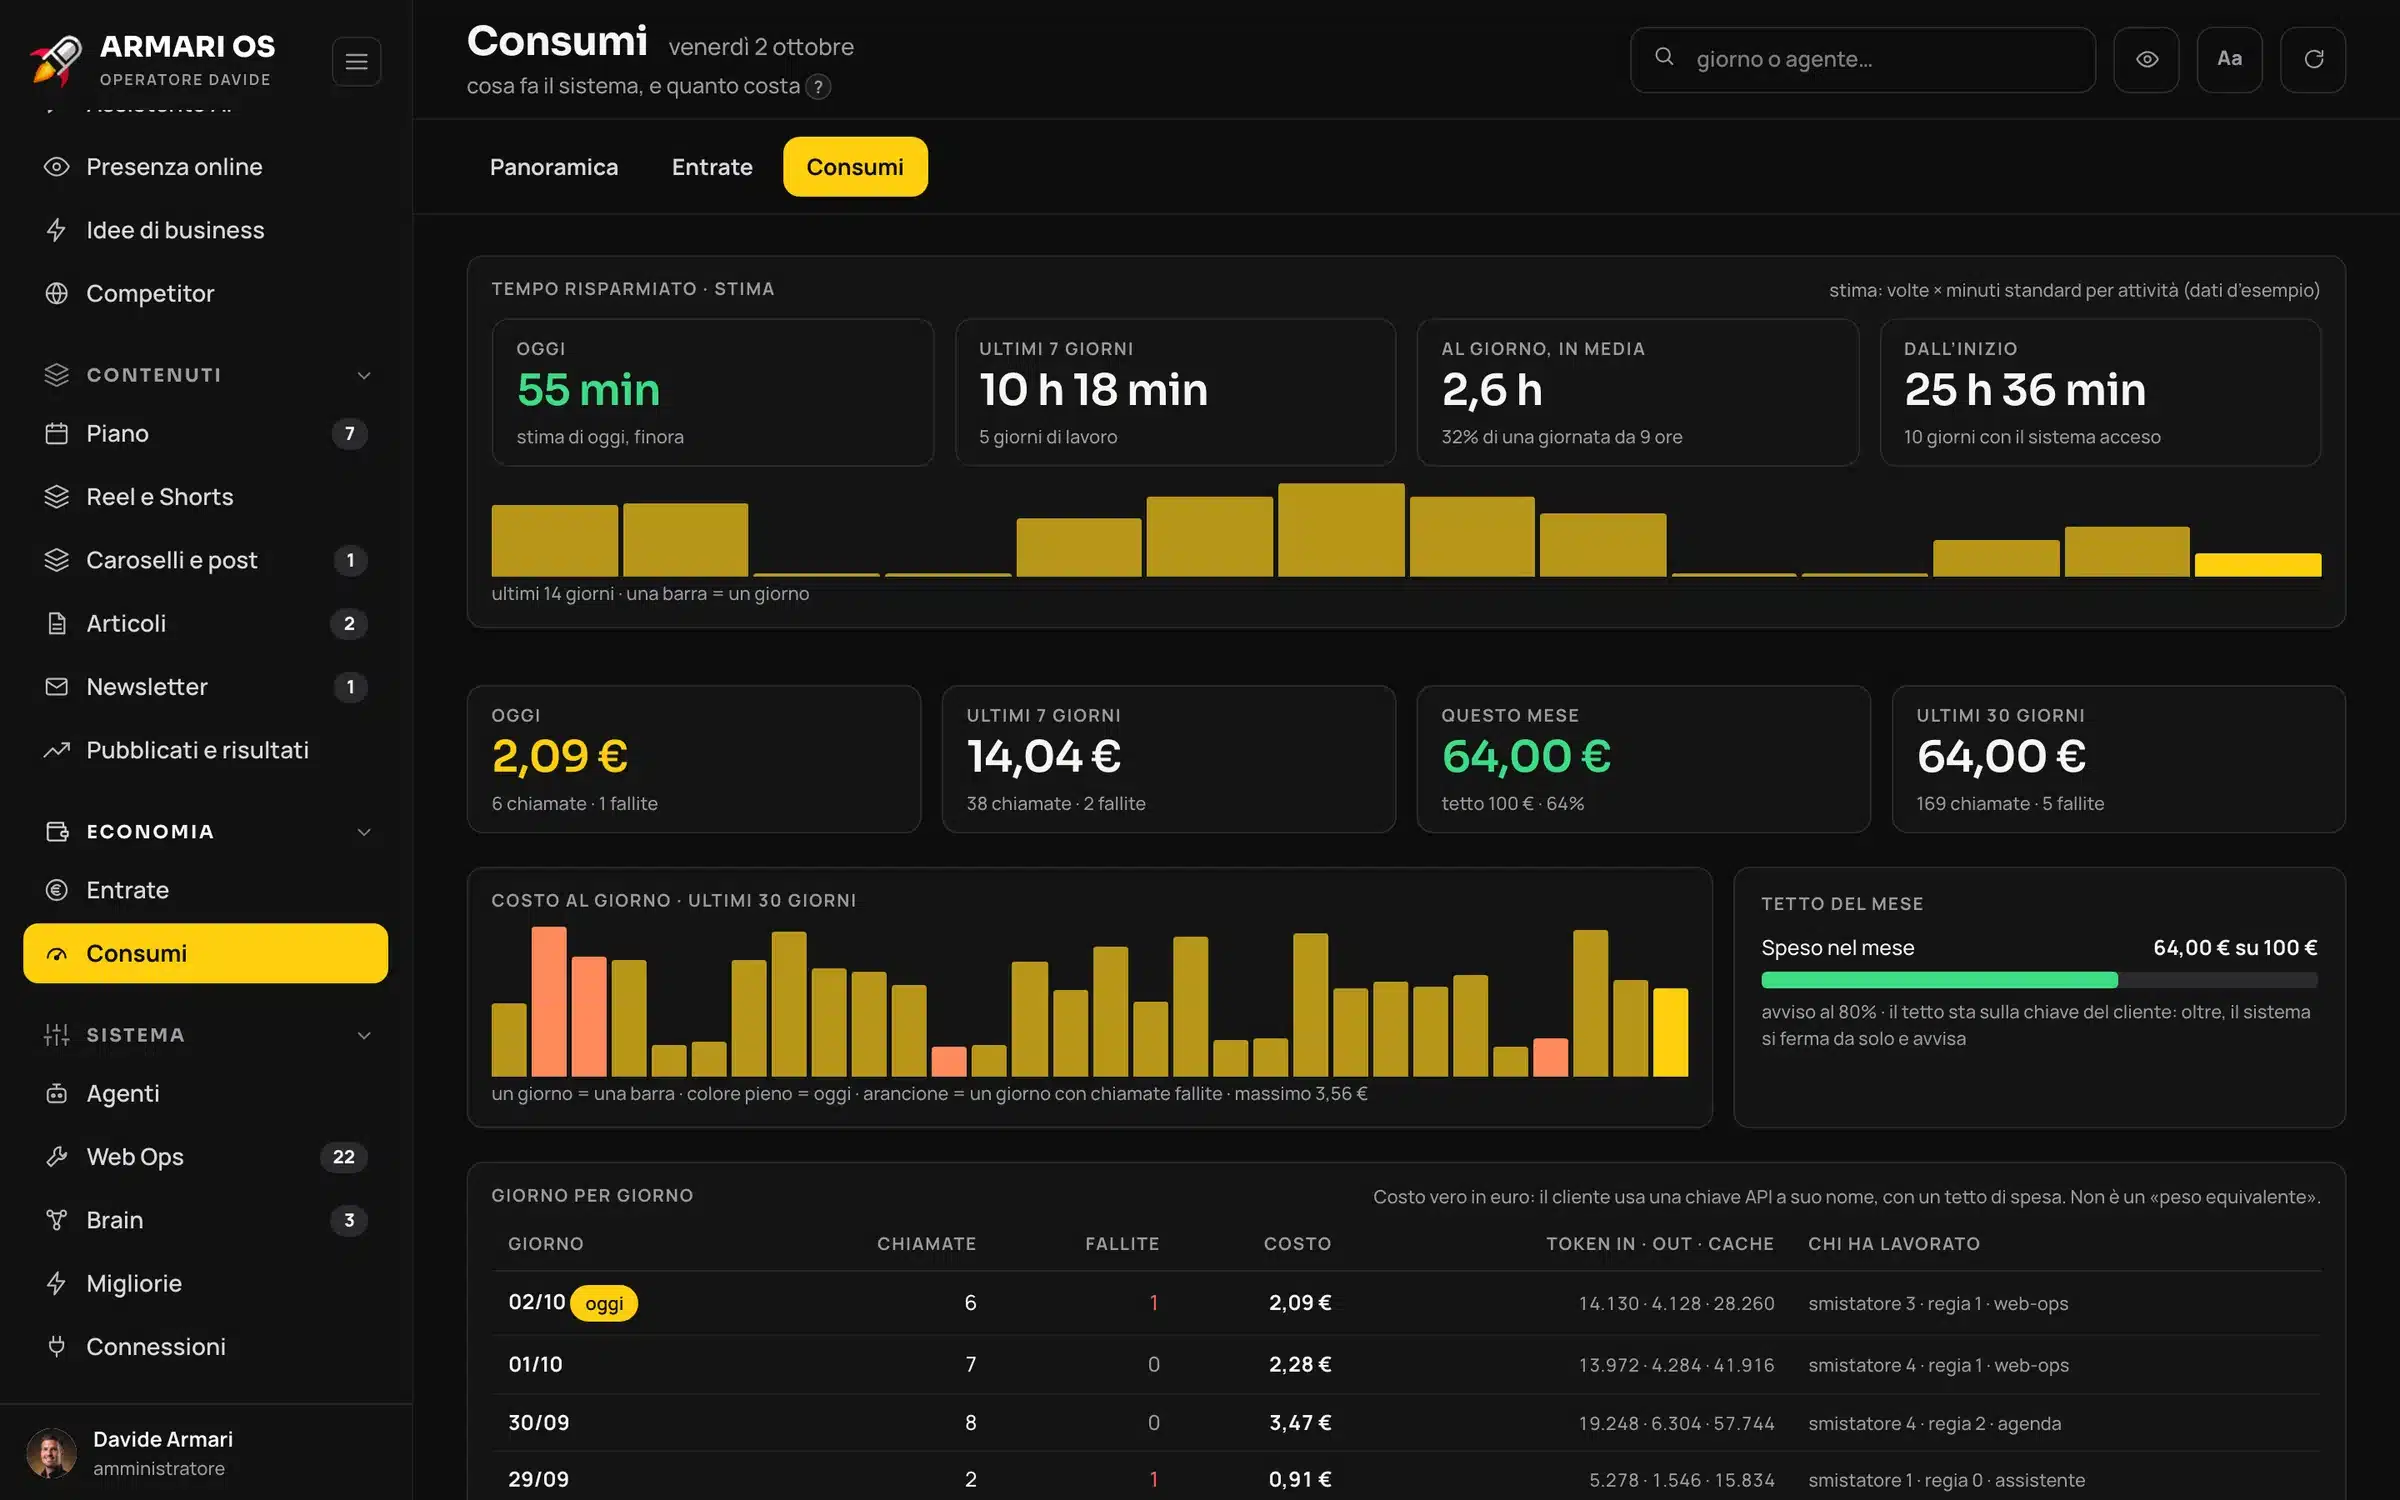Click the magnifier icon in search box
This screenshot has height=1500, width=2400.
tap(1664, 58)
